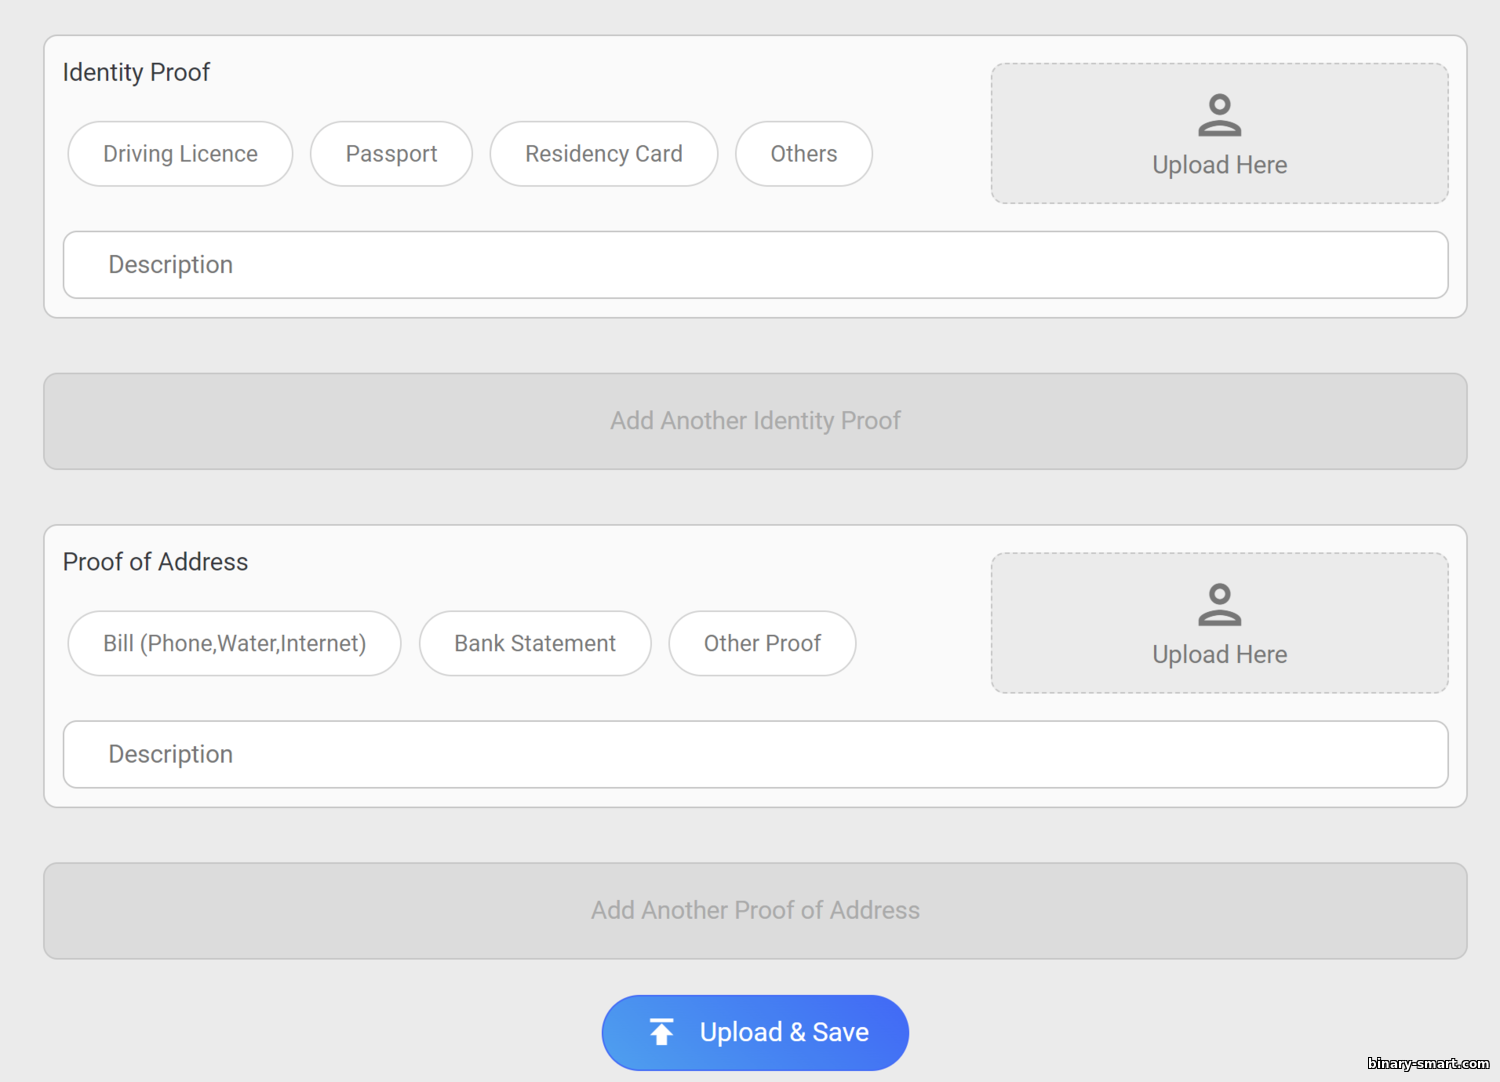Submit with the Upload & Save button
Screen dimensions: 1500x1082
click(x=755, y=1032)
